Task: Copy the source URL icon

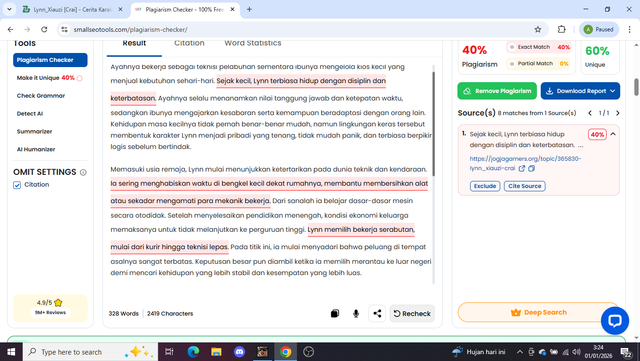Action: [531, 168]
